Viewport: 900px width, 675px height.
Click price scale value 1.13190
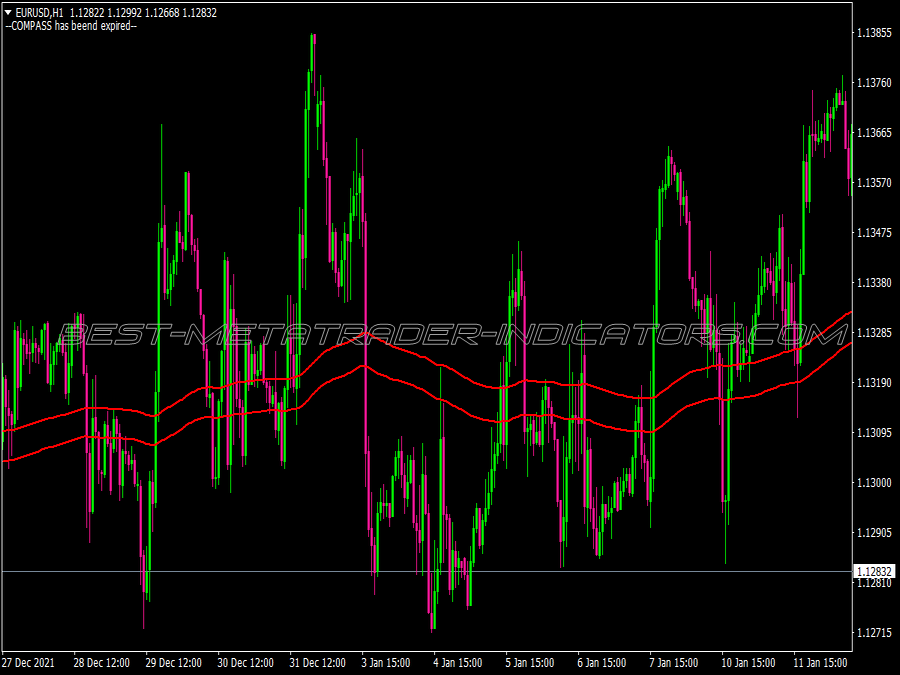tap(874, 383)
